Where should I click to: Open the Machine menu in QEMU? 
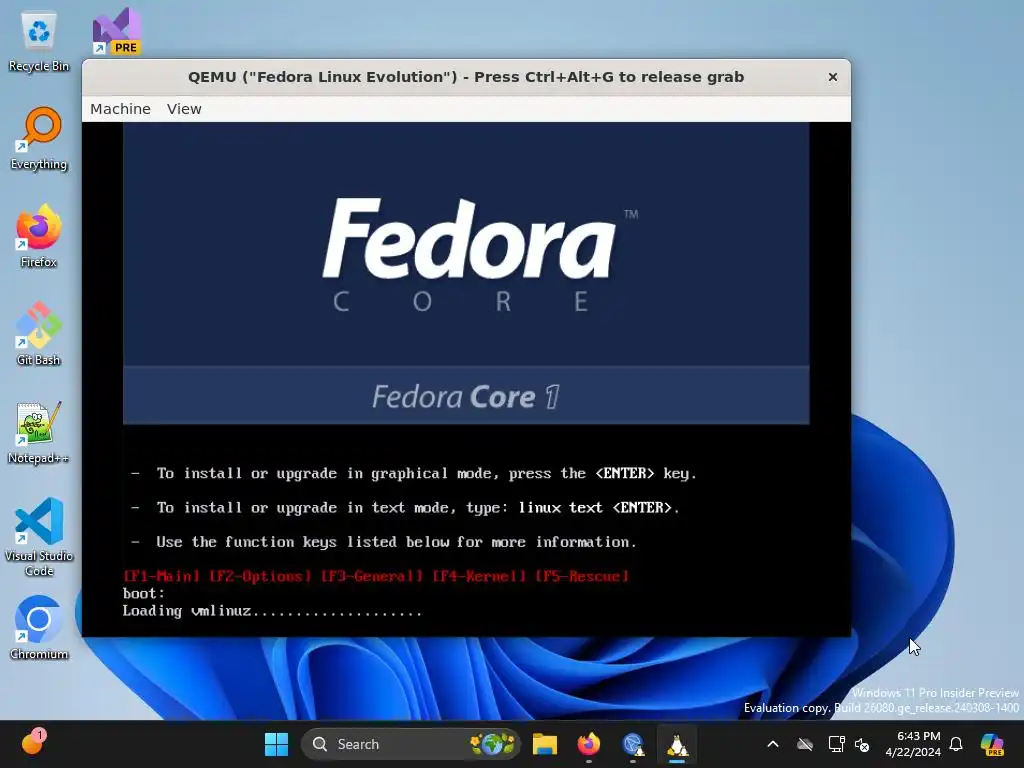pos(120,109)
